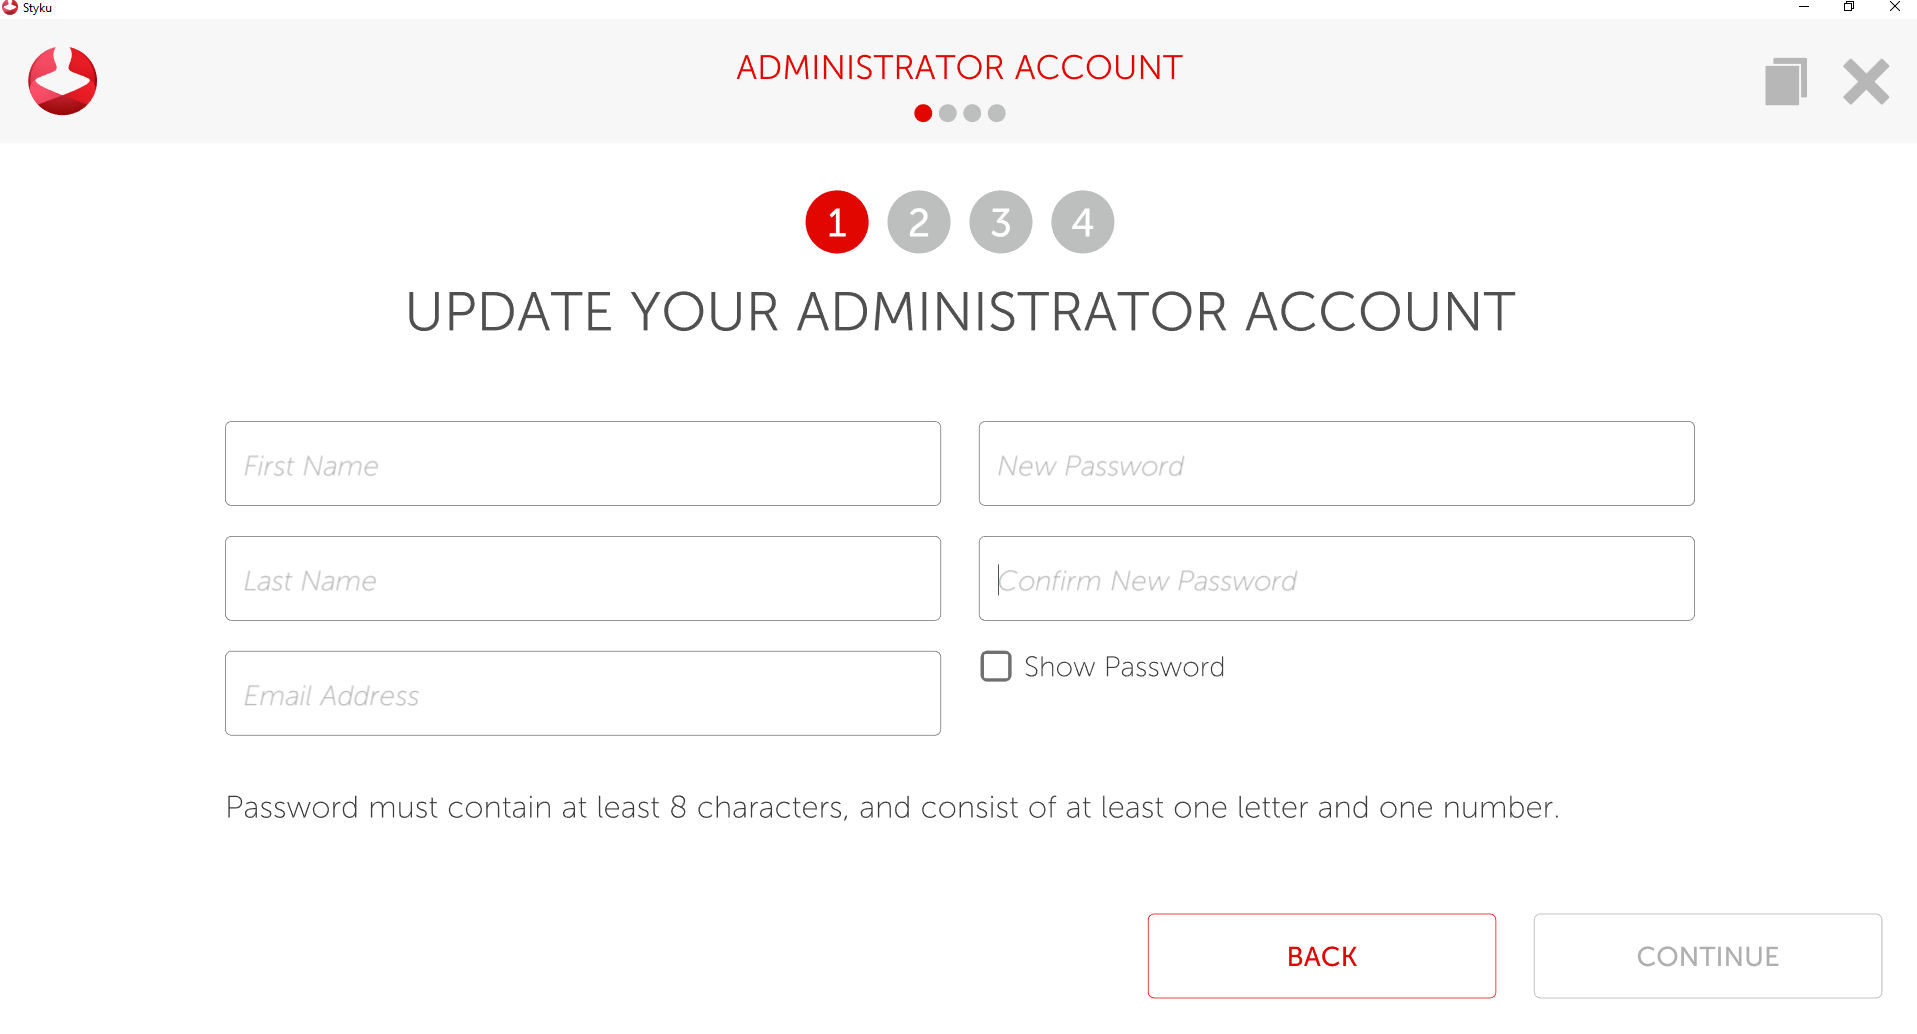The image size is (1917, 1034).
Task: Jump to step 3 circle
Action: pyautogui.click(x=1000, y=222)
